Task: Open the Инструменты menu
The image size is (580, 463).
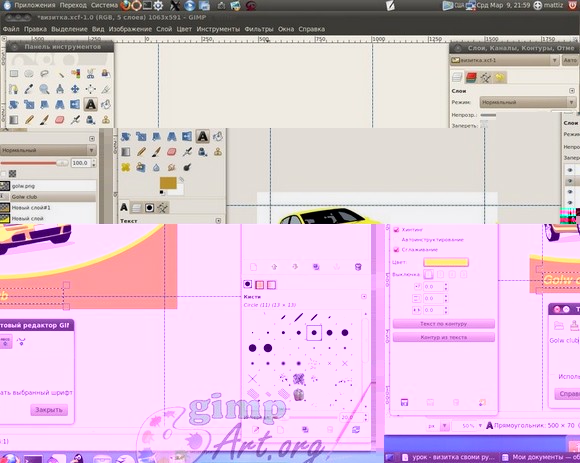Action: [x=218, y=29]
